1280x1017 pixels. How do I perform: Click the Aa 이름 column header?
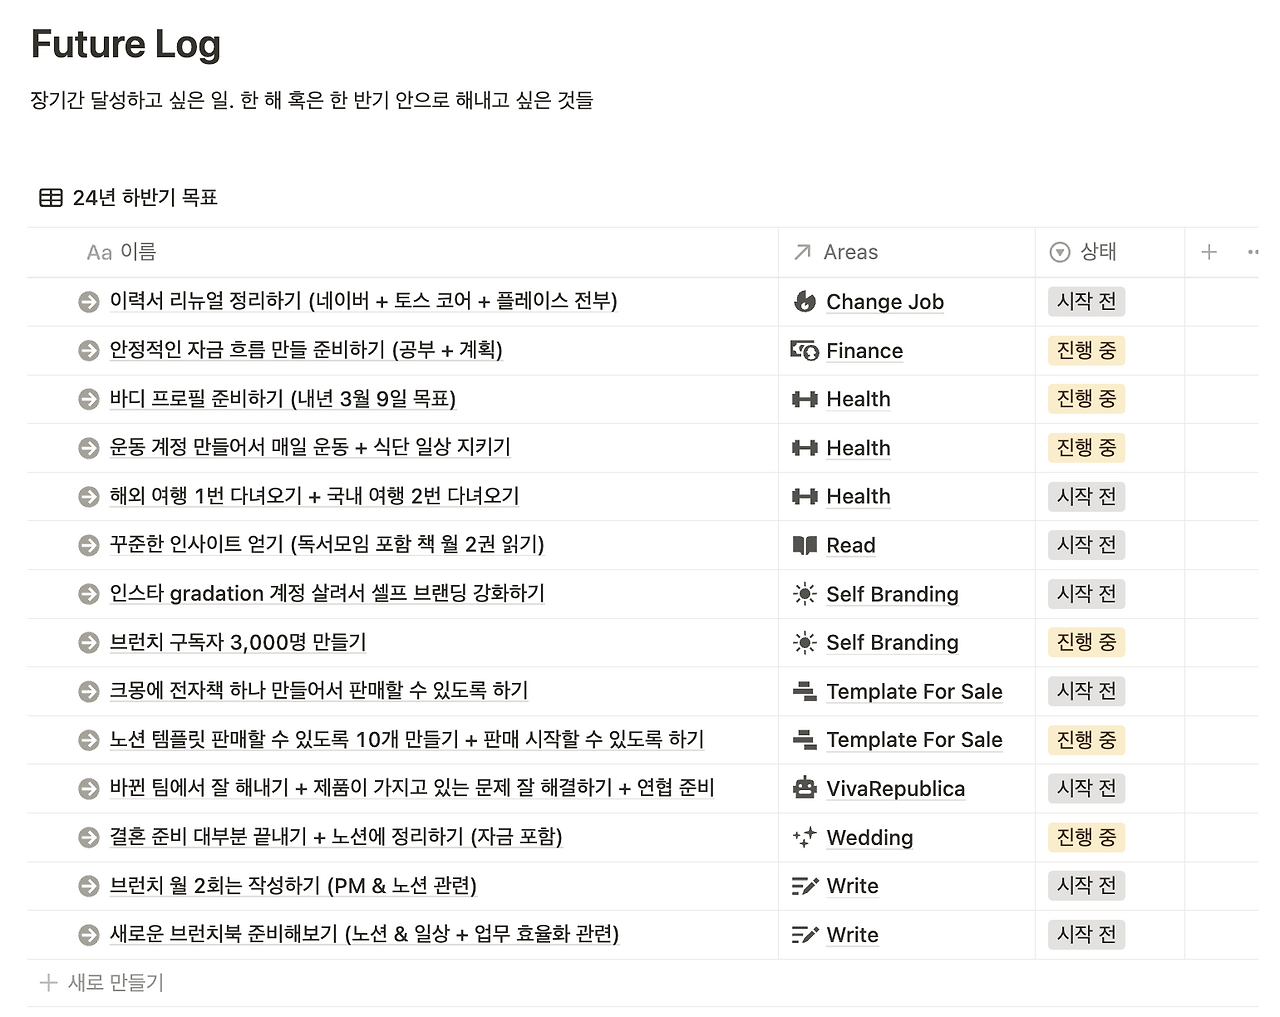point(121,252)
